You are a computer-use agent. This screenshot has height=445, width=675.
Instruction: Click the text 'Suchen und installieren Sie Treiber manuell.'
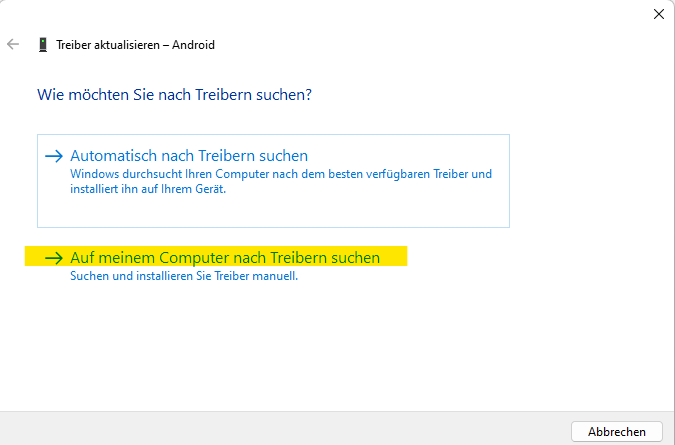(184, 276)
